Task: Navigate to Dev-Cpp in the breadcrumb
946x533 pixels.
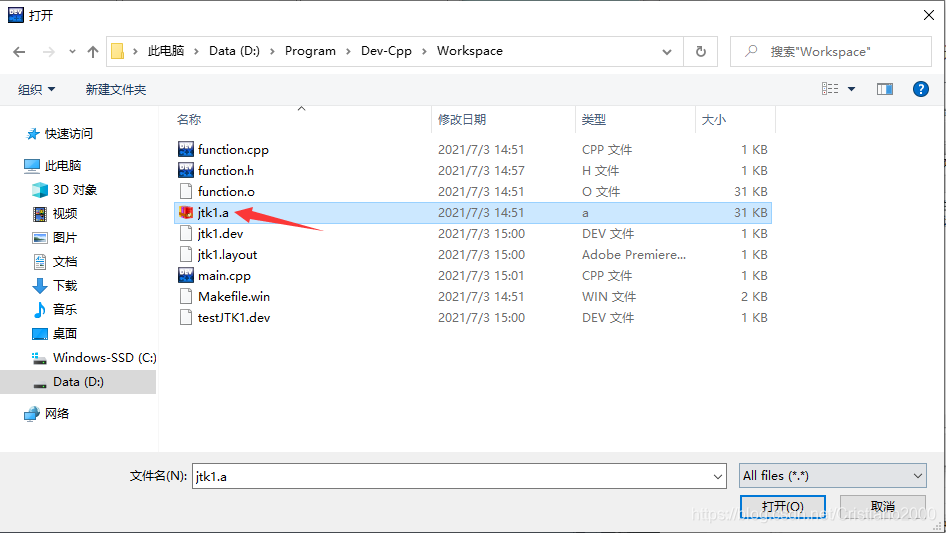Action: tap(386, 51)
